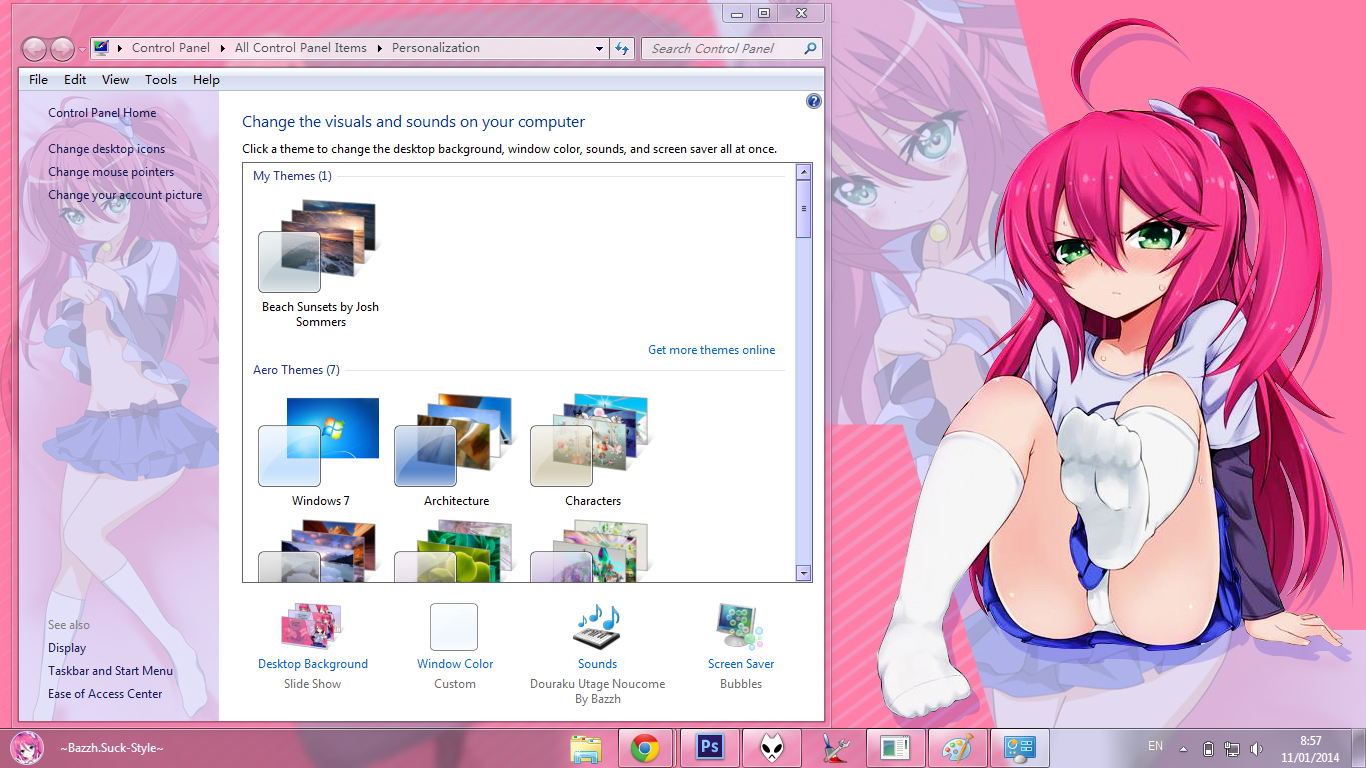This screenshot has width=1366, height=768.
Task: Open Photoshop from the taskbar
Action: tap(709, 748)
